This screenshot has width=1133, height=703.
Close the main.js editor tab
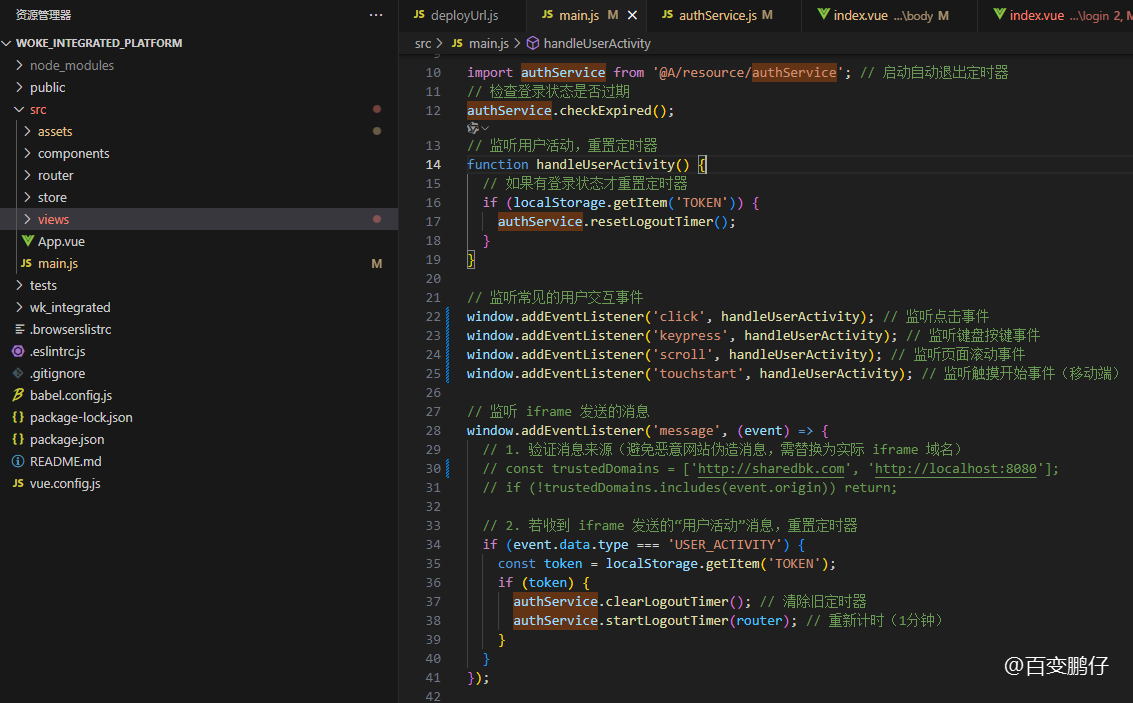coord(632,15)
